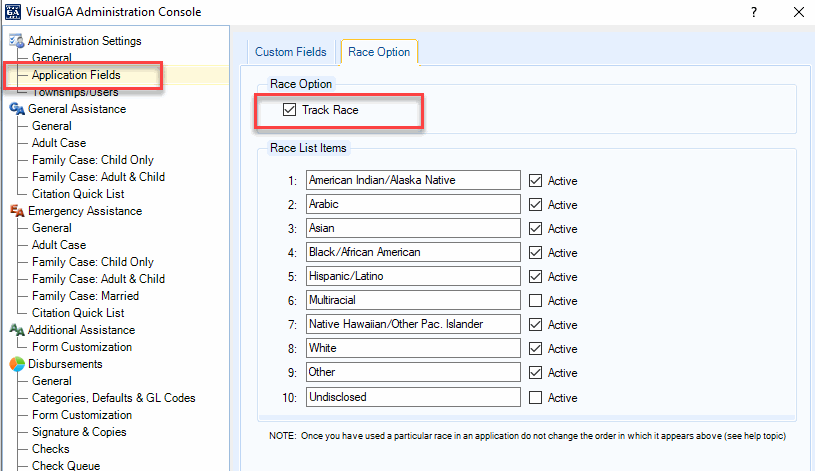Select the General Assistance GA icon
Image resolution: width=815 pixels, height=471 pixels.
pos(17,109)
